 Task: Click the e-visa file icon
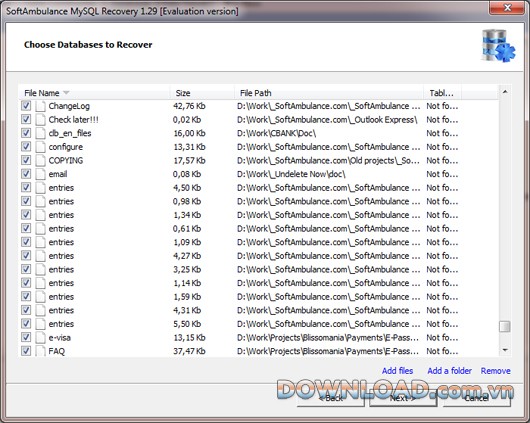[x=40, y=337]
